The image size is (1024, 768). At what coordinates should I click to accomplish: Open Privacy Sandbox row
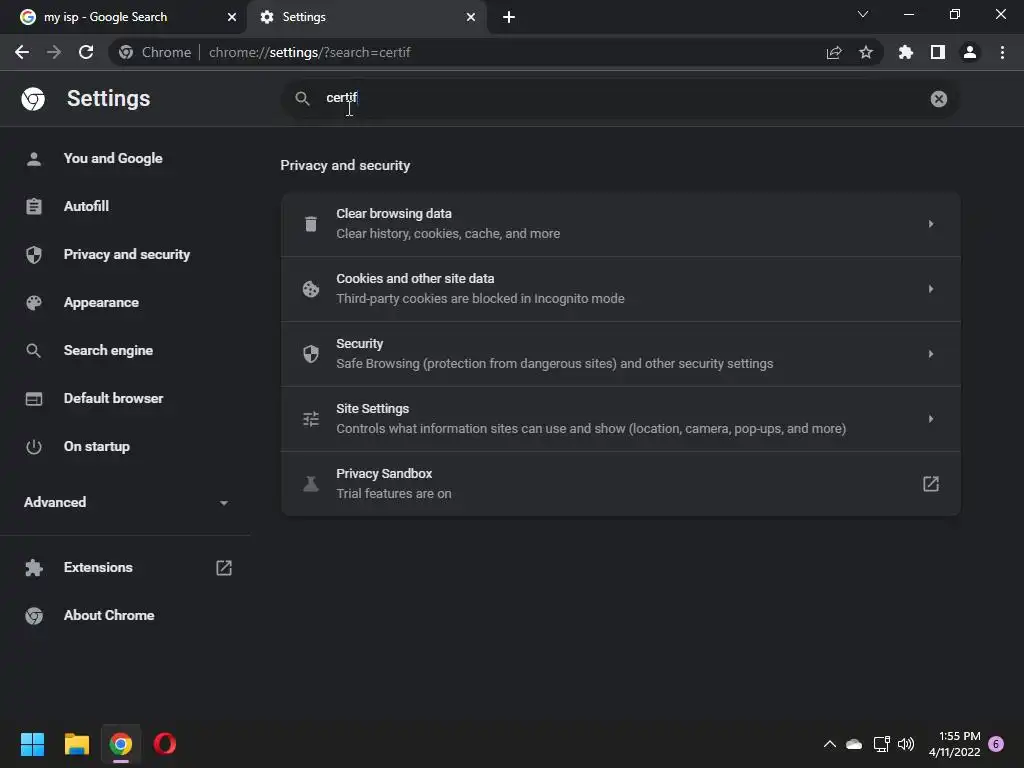(x=620, y=484)
